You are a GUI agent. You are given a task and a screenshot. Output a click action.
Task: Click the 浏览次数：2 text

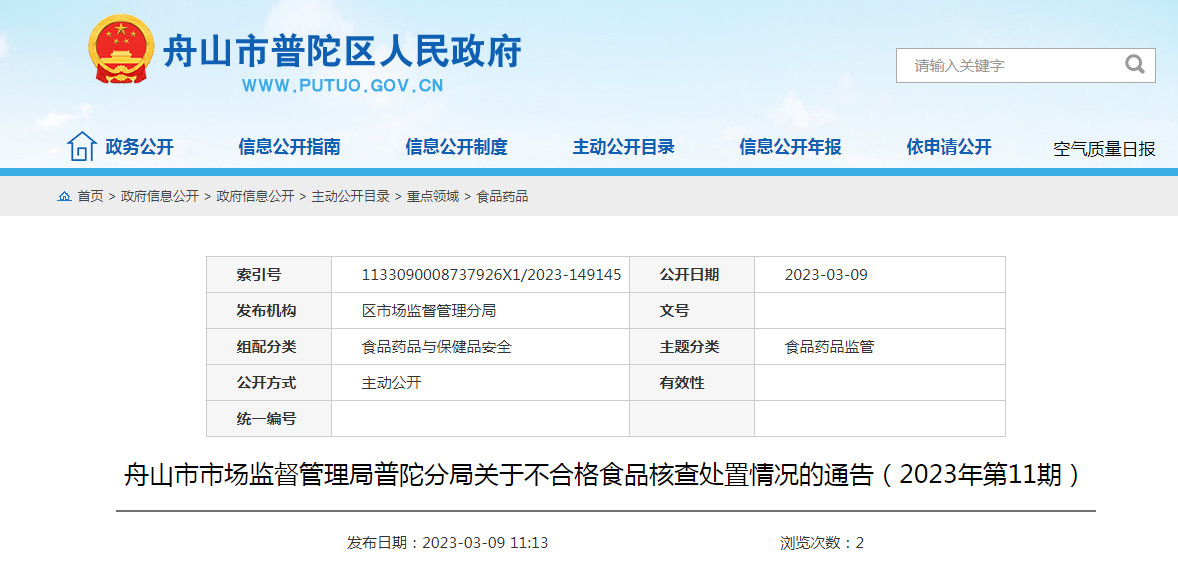[x=822, y=543]
